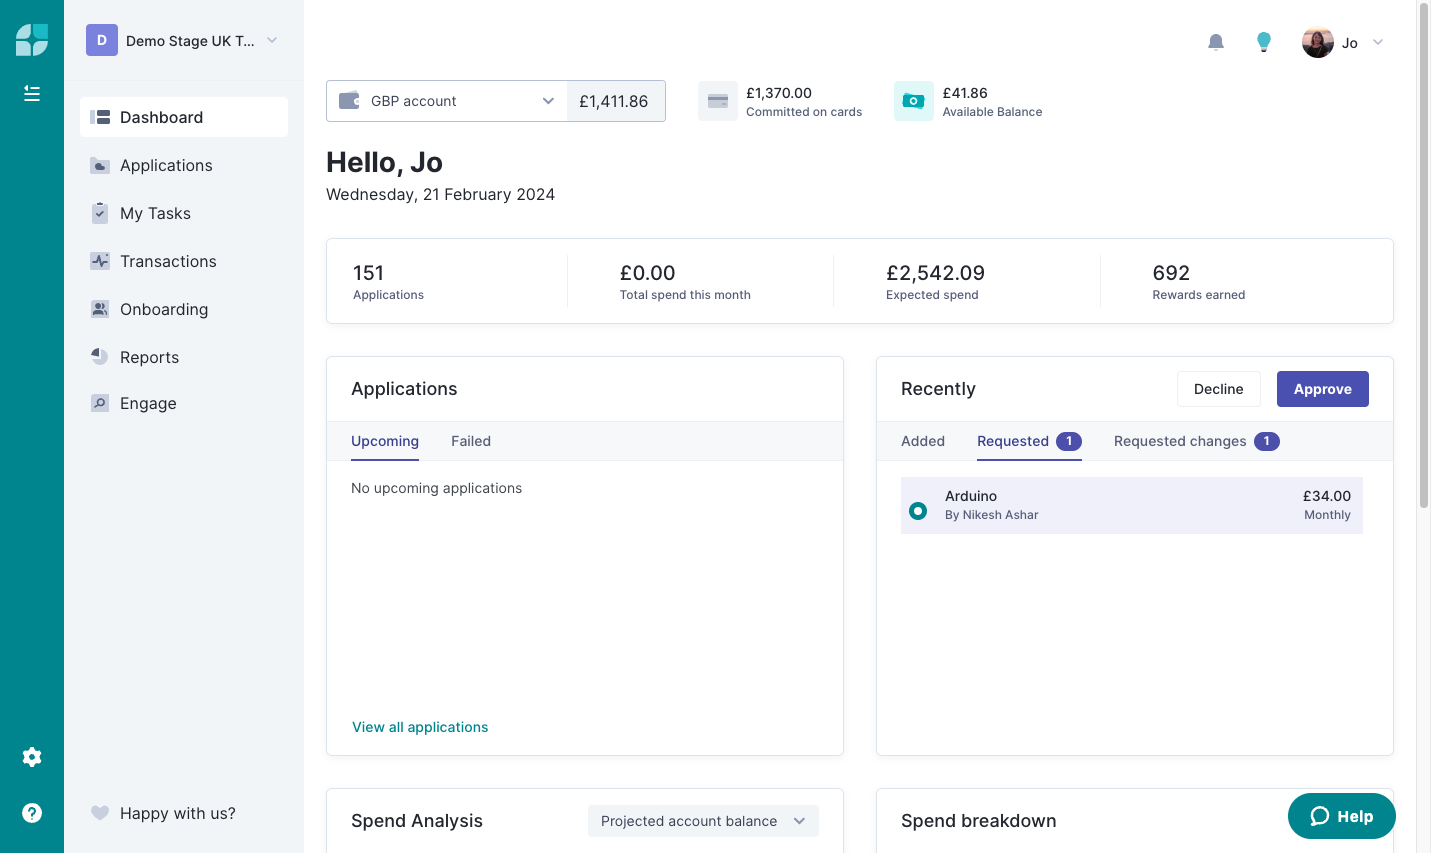The height and width of the screenshot is (853, 1431).
Task: Click the Engage search icon
Action: [x=100, y=403]
